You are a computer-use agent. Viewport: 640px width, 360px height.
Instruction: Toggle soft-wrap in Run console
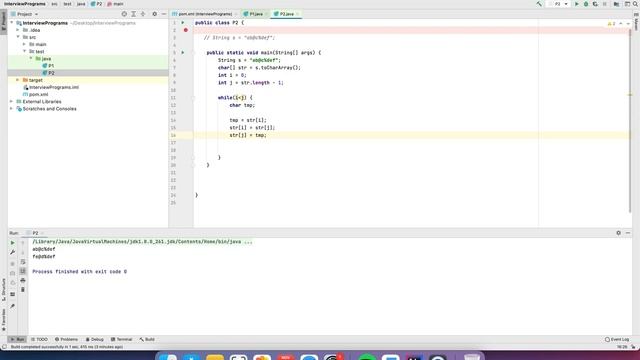(23, 262)
